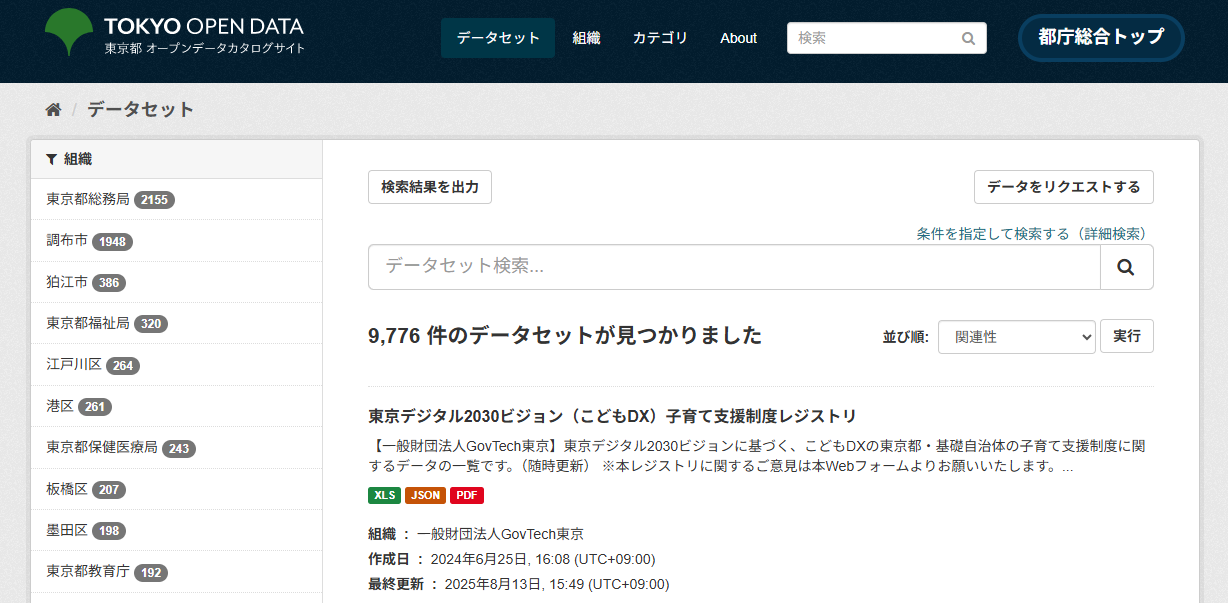Toggle the 東京都福祉局 organization filter
The height and width of the screenshot is (603, 1228).
84,323
